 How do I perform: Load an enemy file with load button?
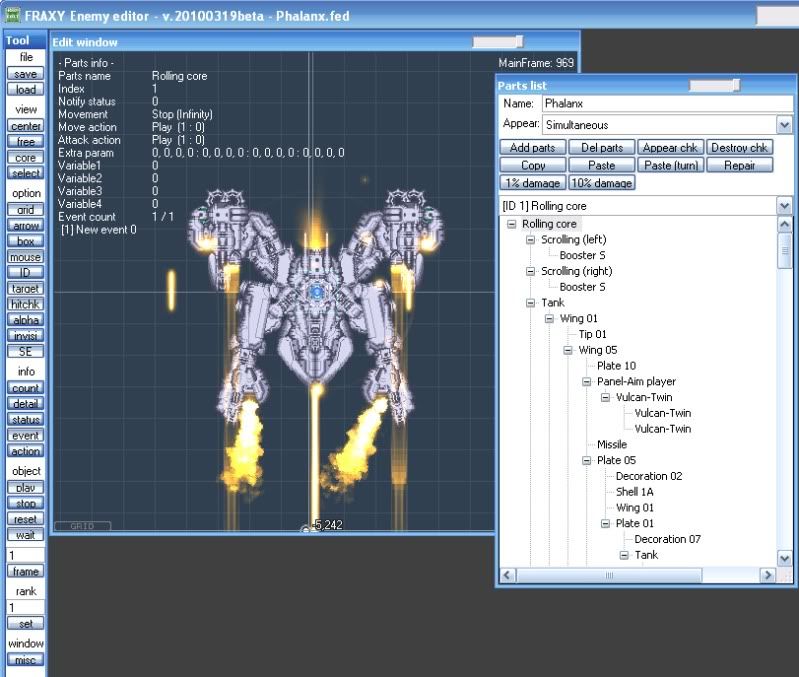(x=26, y=90)
